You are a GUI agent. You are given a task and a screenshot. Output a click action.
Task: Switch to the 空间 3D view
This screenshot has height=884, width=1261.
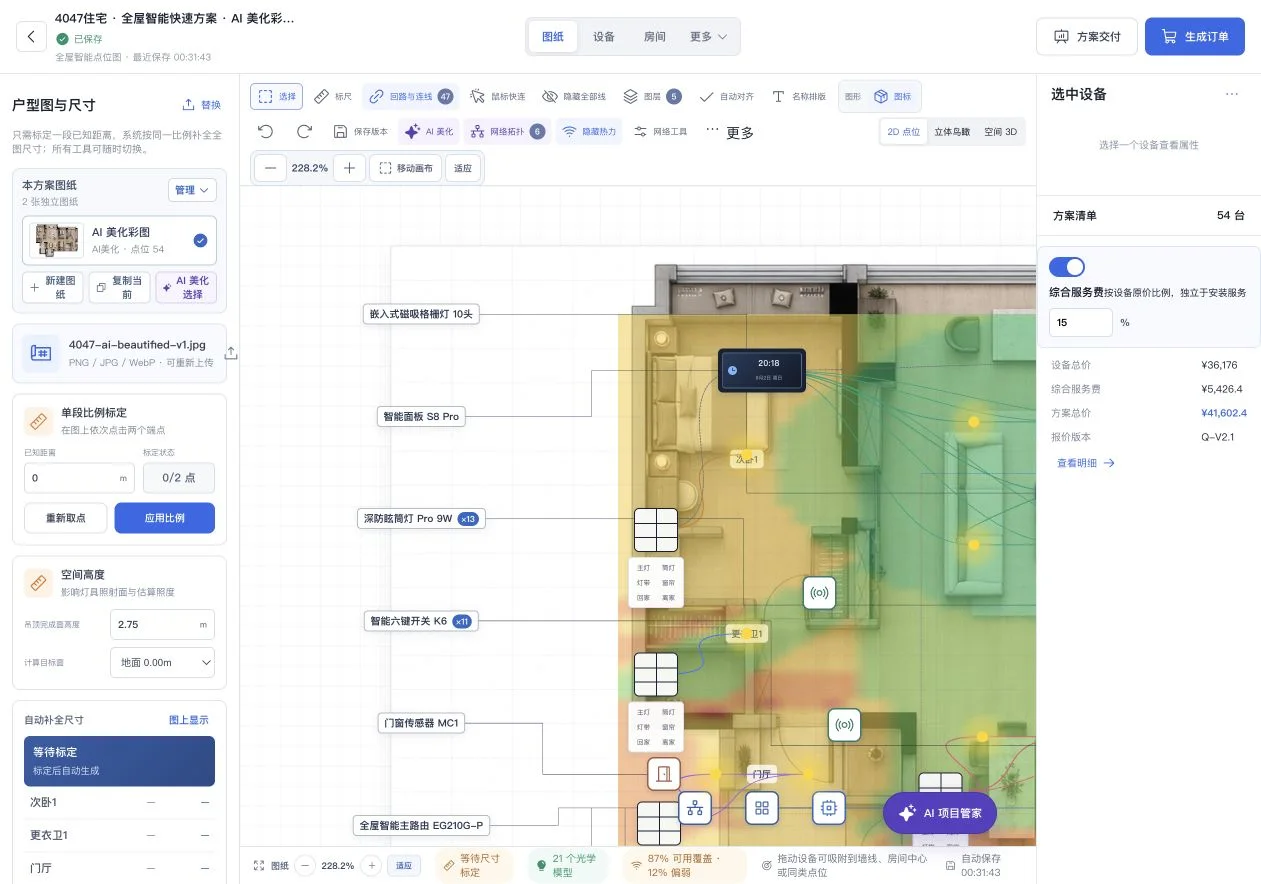(x=1000, y=131)
